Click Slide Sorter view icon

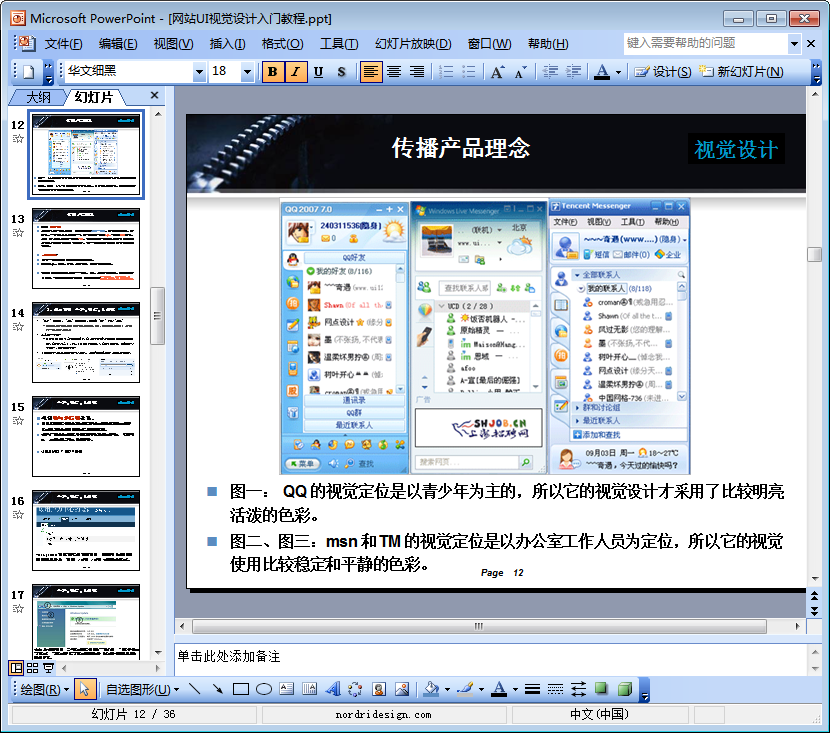32,668
